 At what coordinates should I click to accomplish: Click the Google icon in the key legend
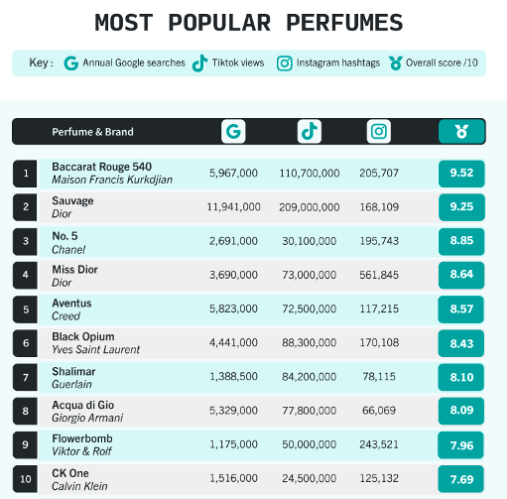coord(71,63)
